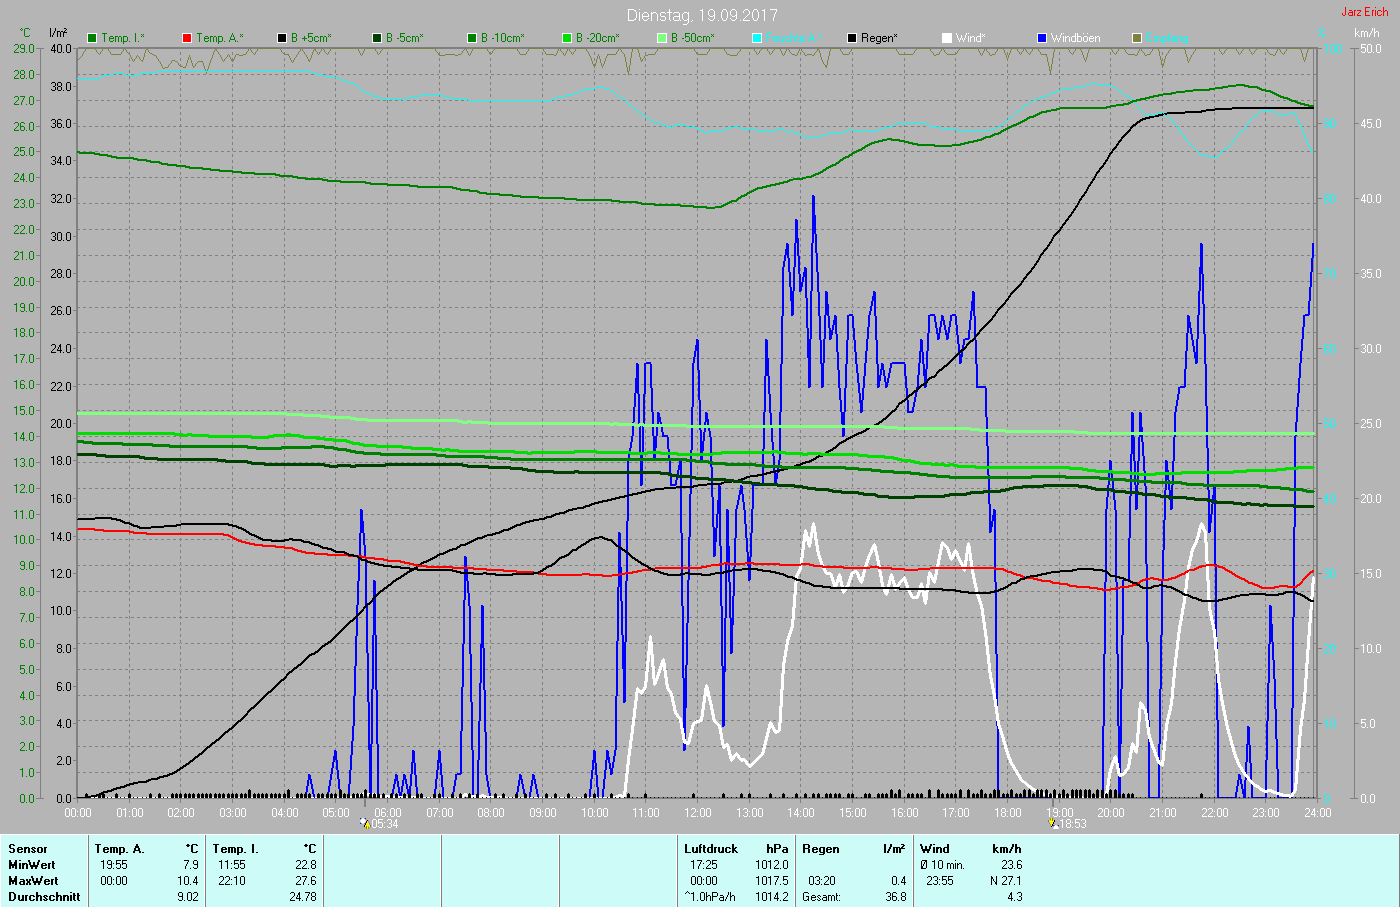Click the red Temp. A. legend swatch
The width and height of the screenshot is (1400, 907).
(187, 38)
